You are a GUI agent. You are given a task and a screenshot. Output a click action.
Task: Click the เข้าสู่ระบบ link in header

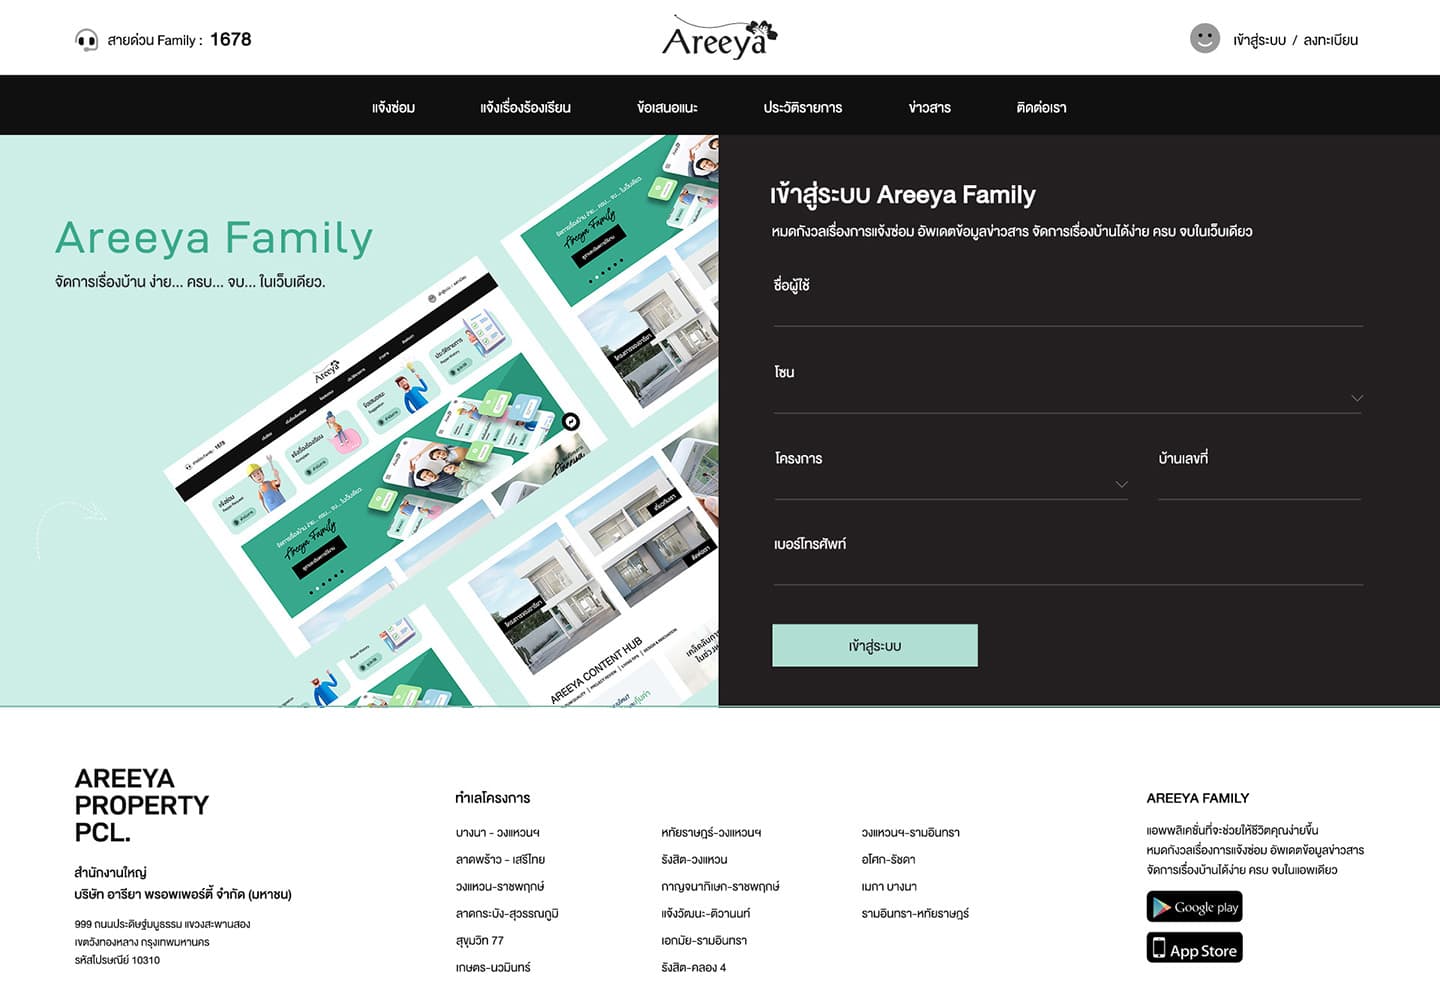[1259, 40]
